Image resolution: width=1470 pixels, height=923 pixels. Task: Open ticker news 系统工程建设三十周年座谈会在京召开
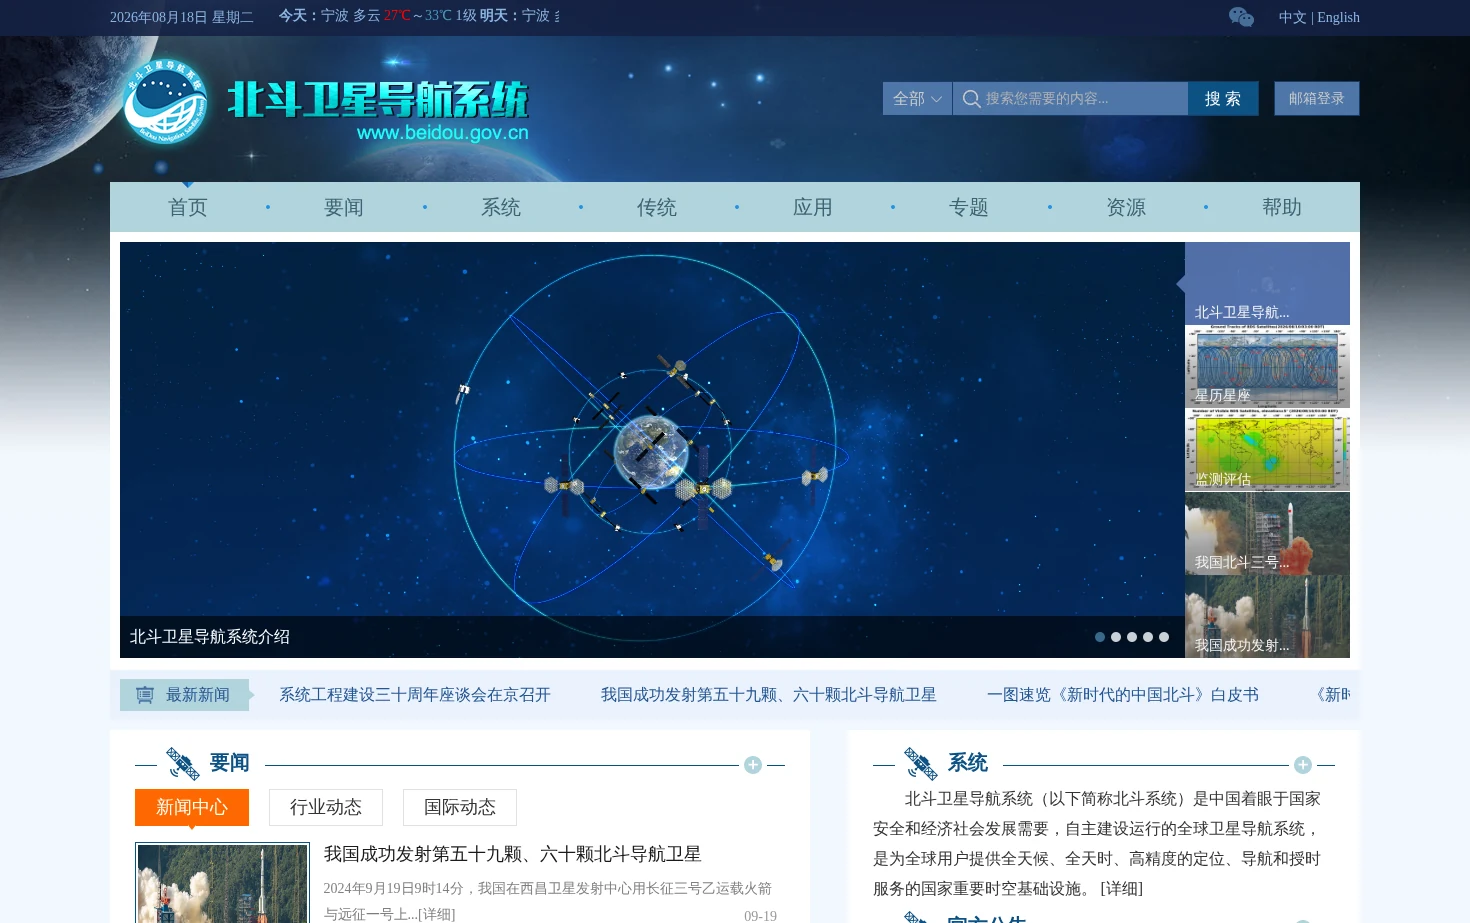click(x=415, y=695)
